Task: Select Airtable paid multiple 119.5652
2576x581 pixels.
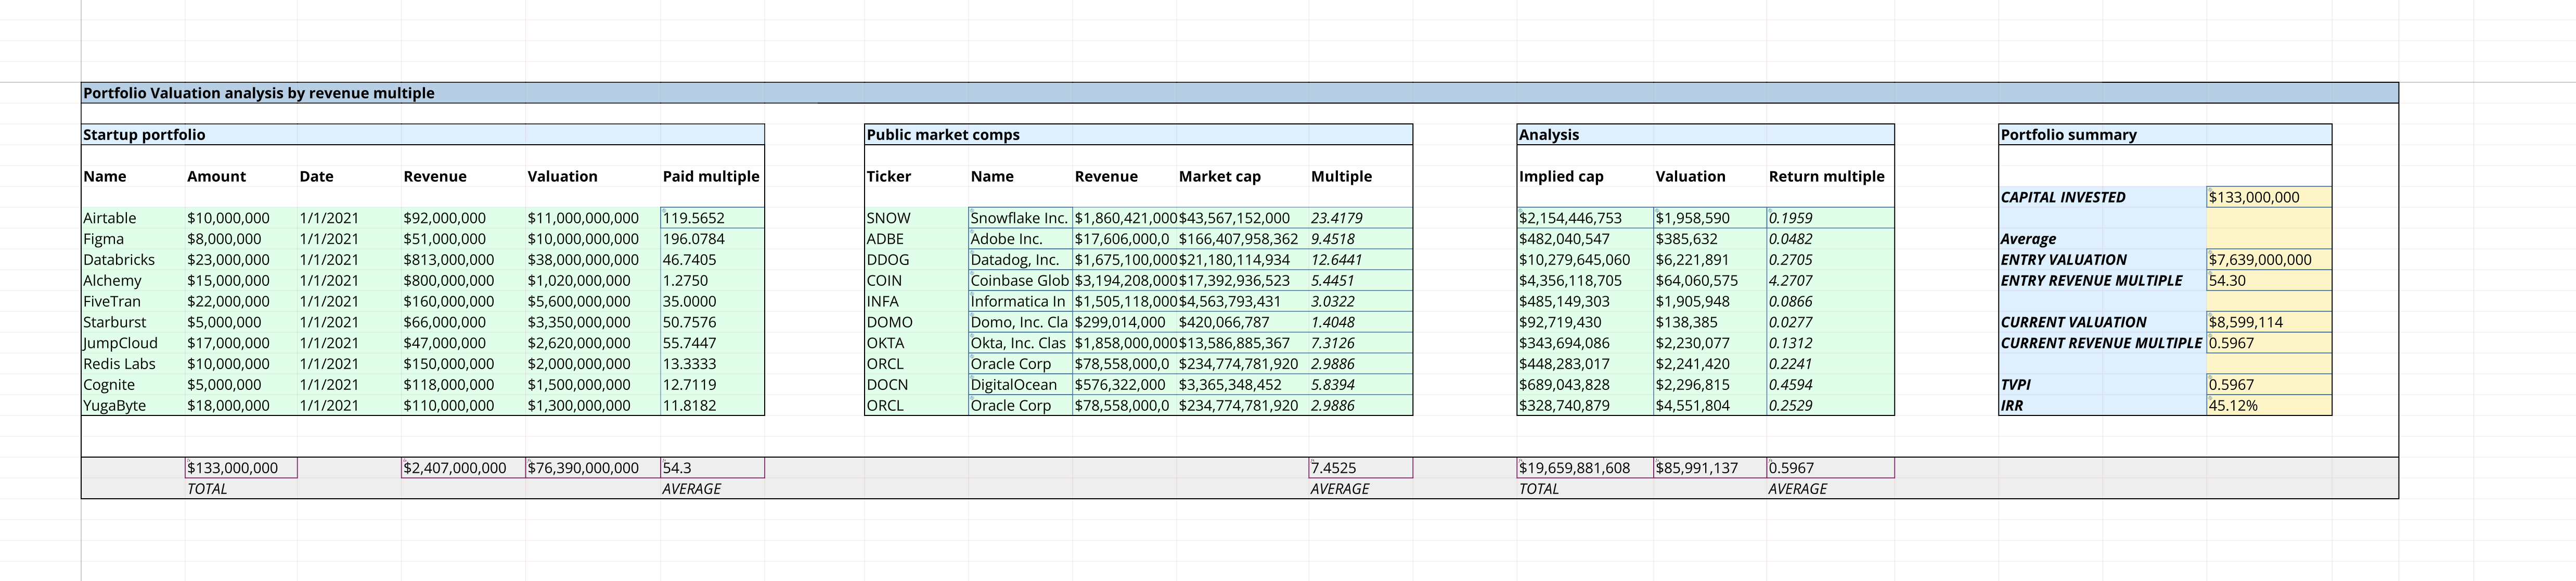Action: click(712, 218)
